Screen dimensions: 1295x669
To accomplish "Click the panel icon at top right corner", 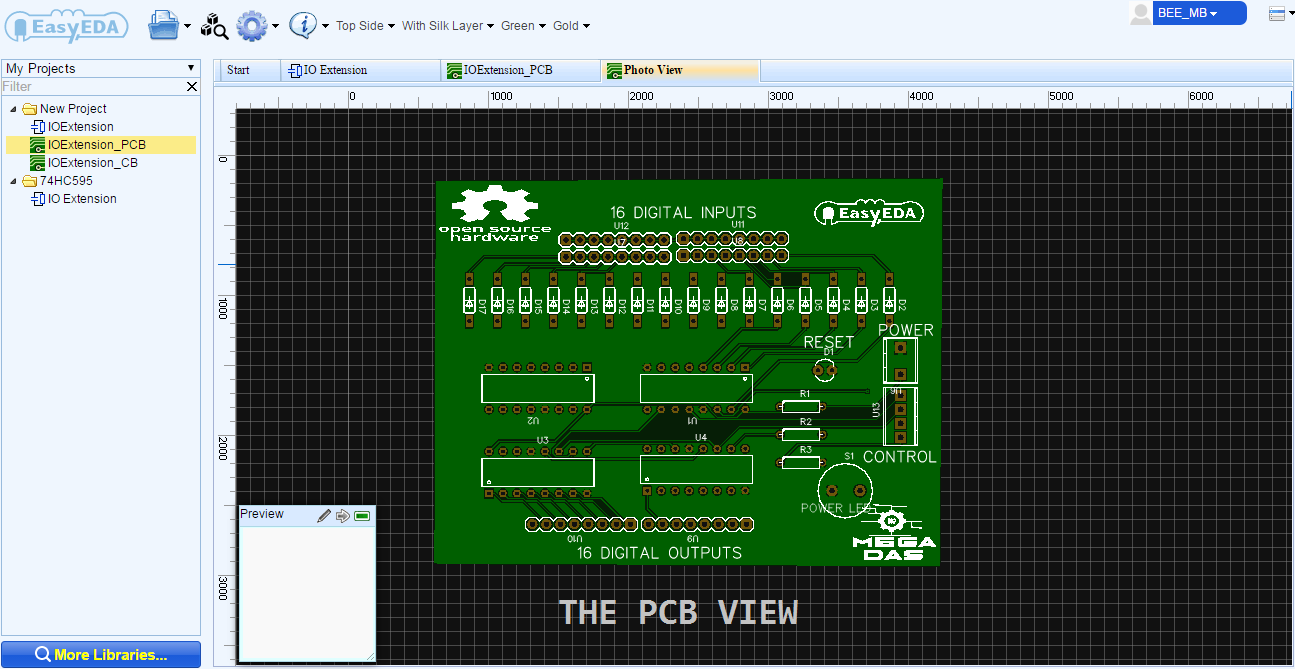I will (1276, 13).
